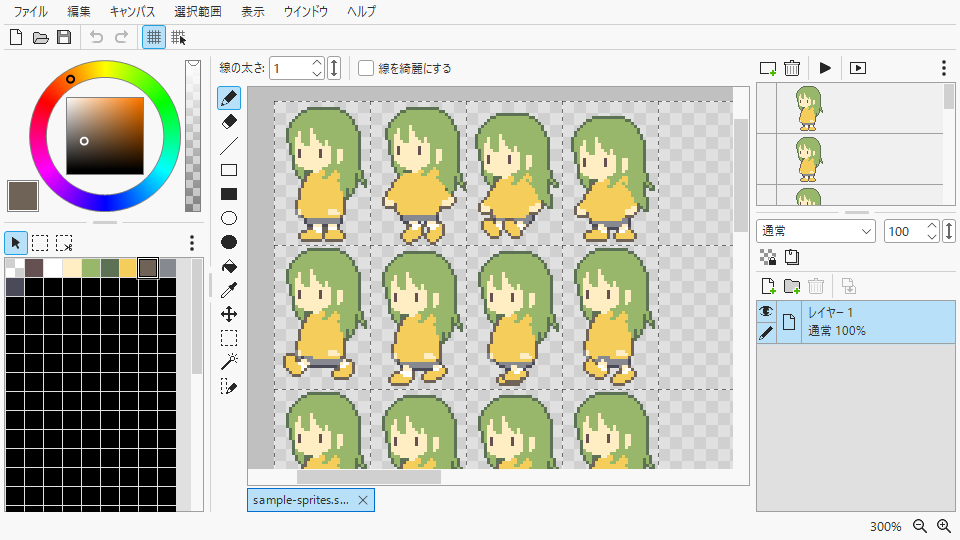Merge layer down icon

coord(849,286)
